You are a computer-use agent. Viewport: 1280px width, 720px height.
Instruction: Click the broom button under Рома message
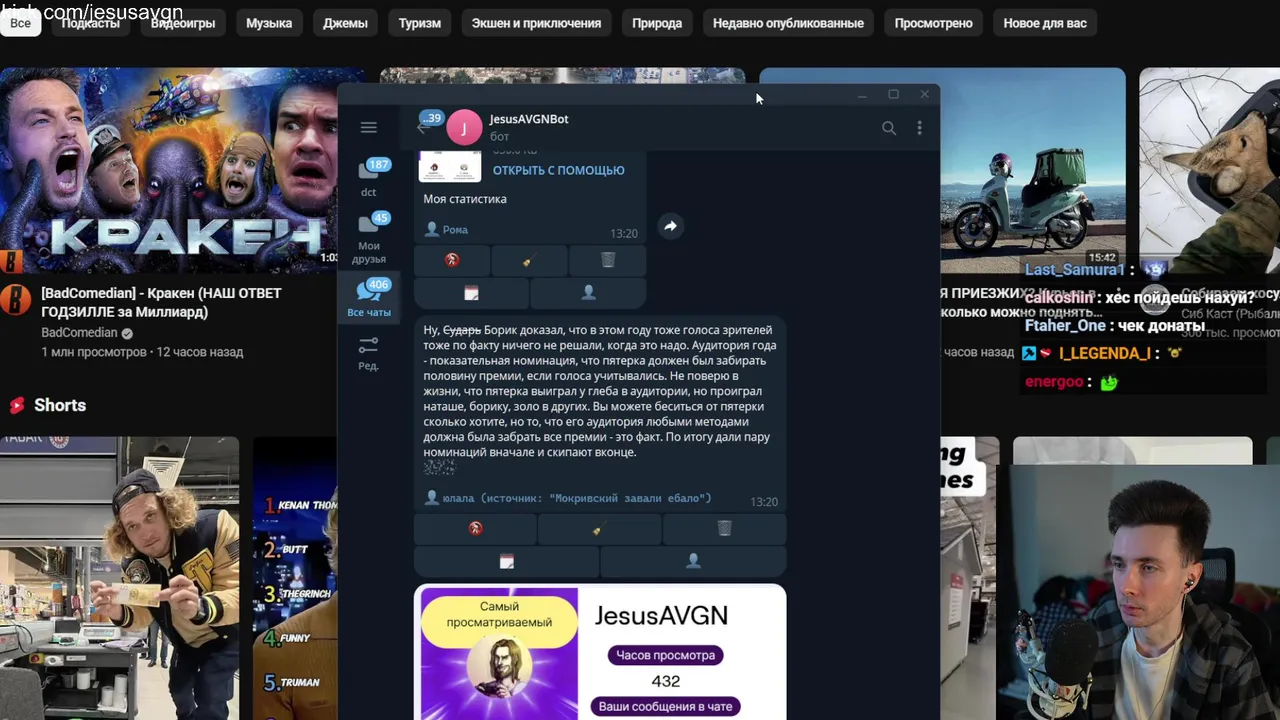tap(529, 260)
